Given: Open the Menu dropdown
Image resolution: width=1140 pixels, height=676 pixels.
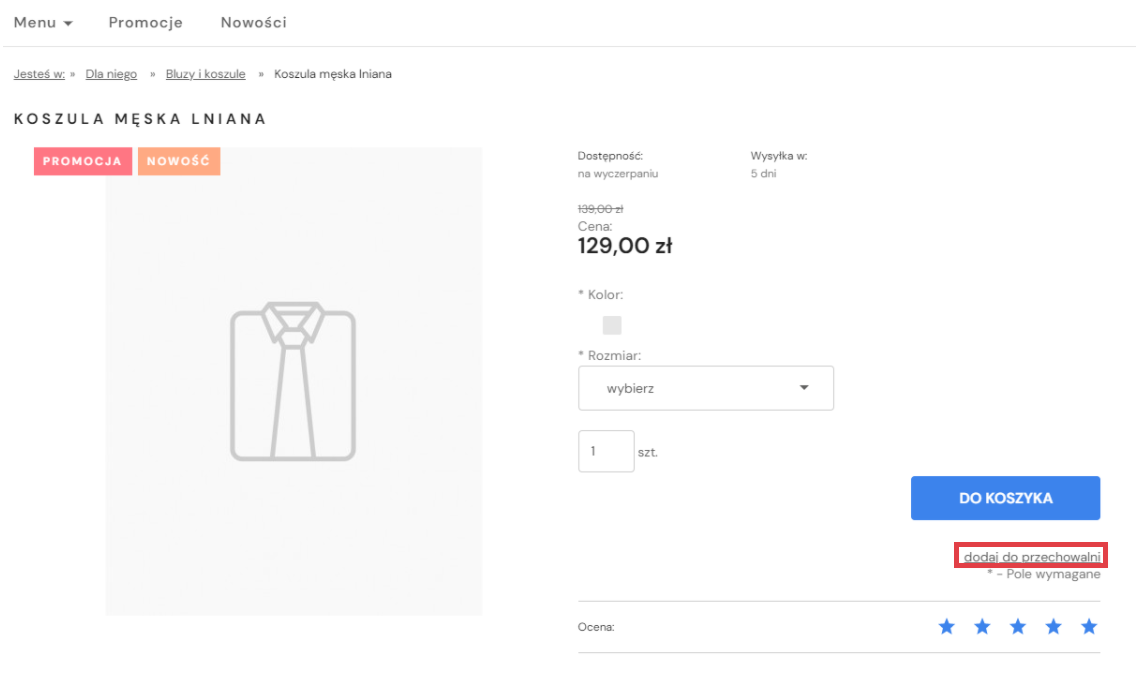Looking at the screenshot, I should tap(43, 22).
